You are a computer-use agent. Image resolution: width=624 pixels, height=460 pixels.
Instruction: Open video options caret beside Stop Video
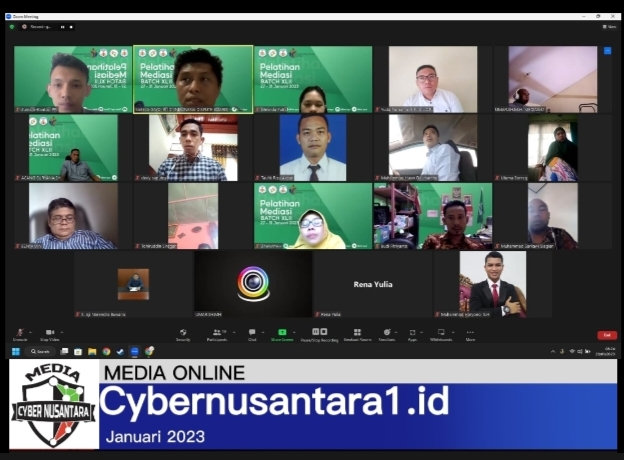(x=62, y=332)
